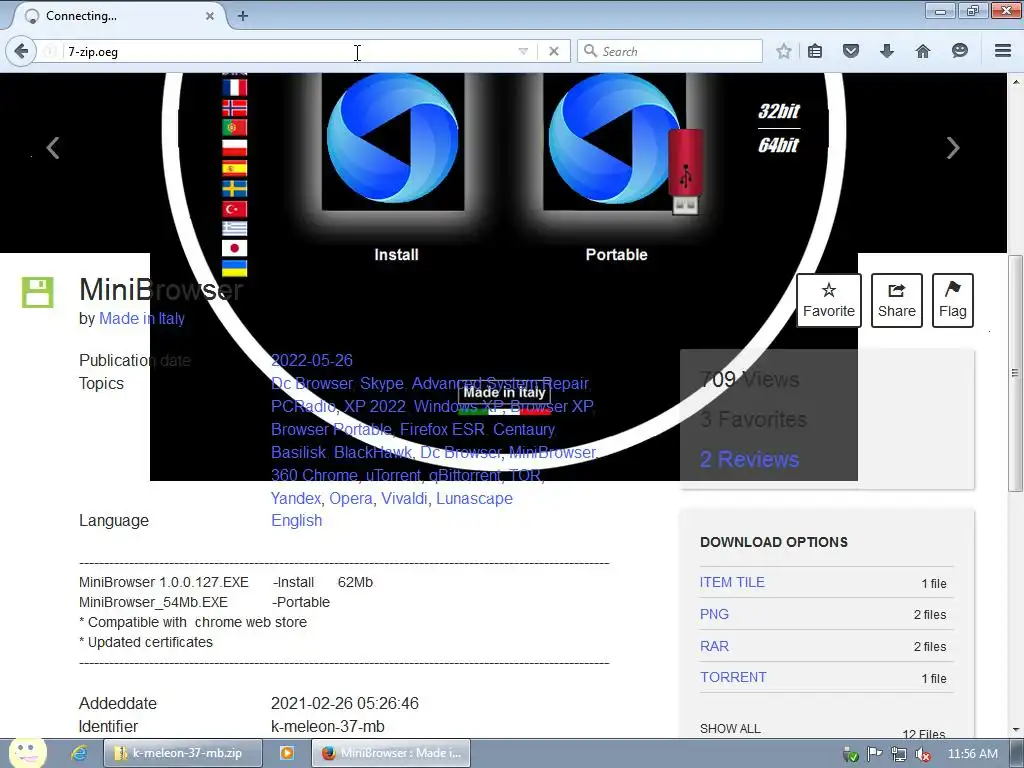Open the URL history dropdown arrow

point(523,51)
